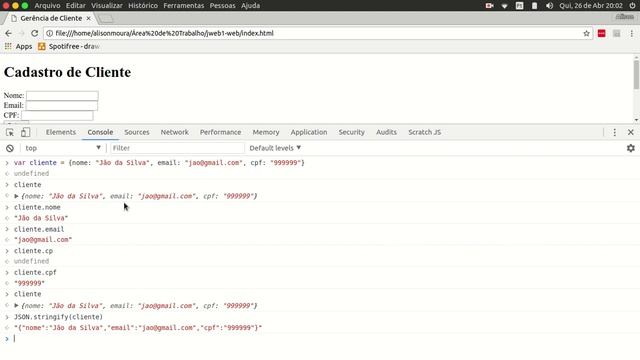
Task: Click the page vertical scrollbar
Action: [x=636, y=75]
